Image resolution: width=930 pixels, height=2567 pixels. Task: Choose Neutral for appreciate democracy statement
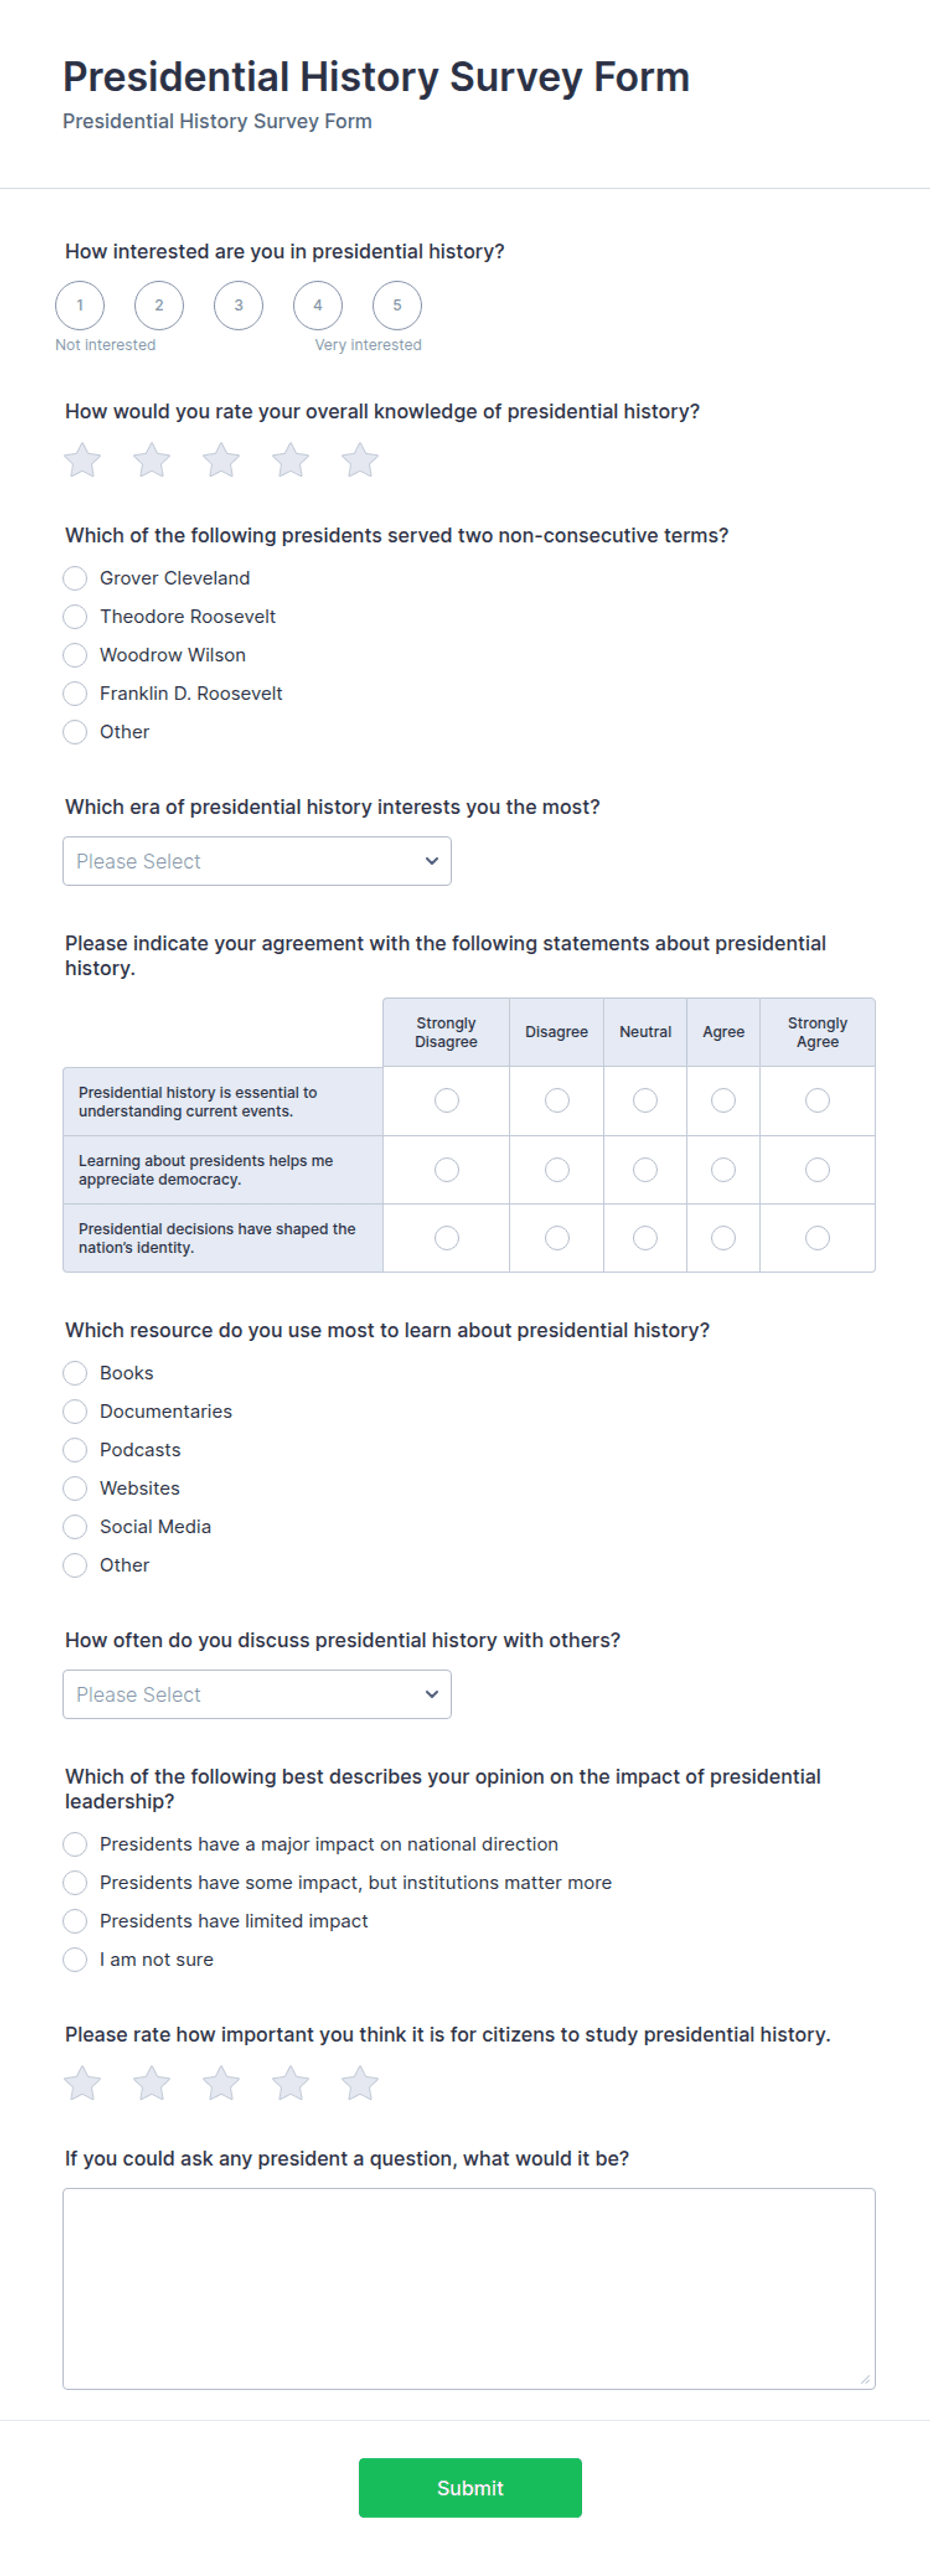point(645,1169)
